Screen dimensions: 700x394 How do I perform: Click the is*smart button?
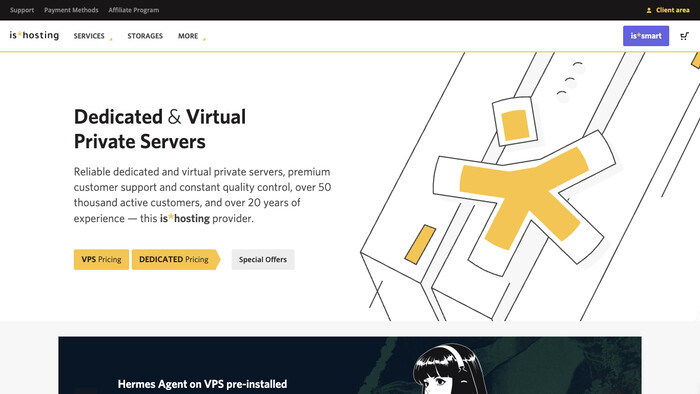coord(646,36)
